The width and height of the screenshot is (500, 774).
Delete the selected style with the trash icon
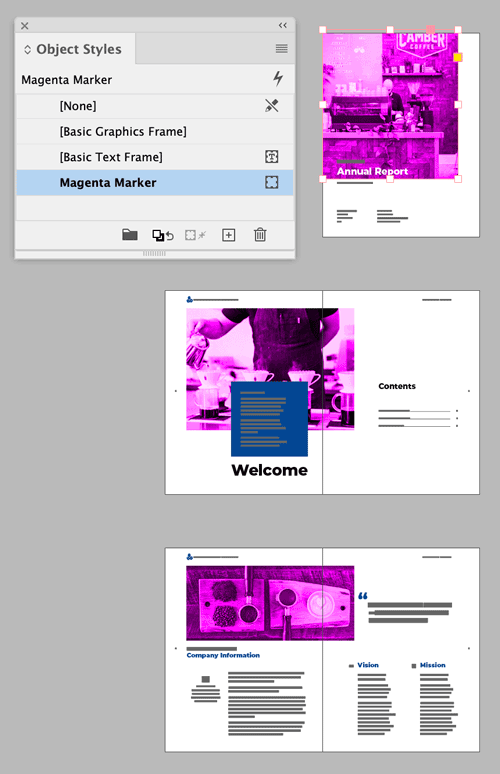point(260,234)
